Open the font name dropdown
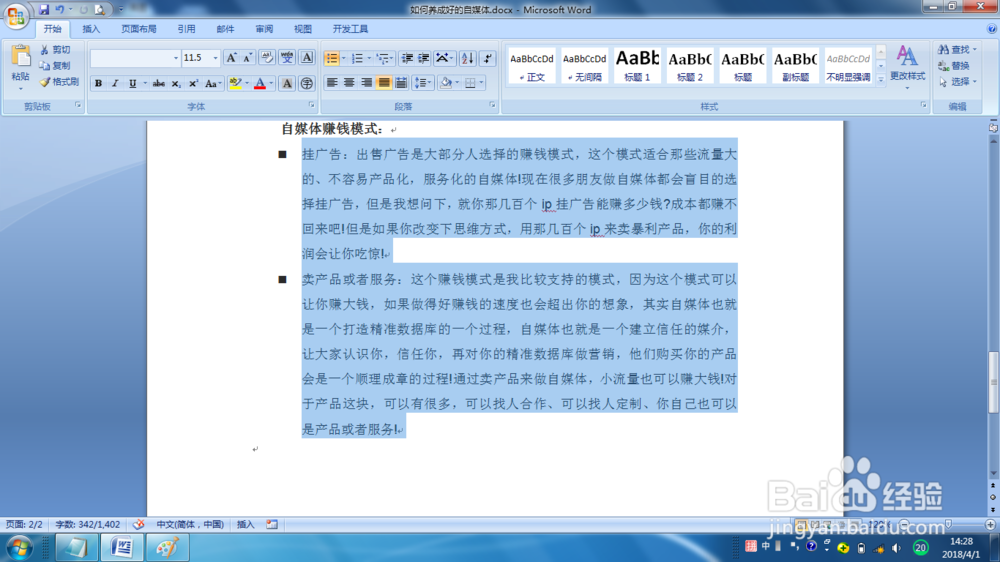 [x=176, y=58]
